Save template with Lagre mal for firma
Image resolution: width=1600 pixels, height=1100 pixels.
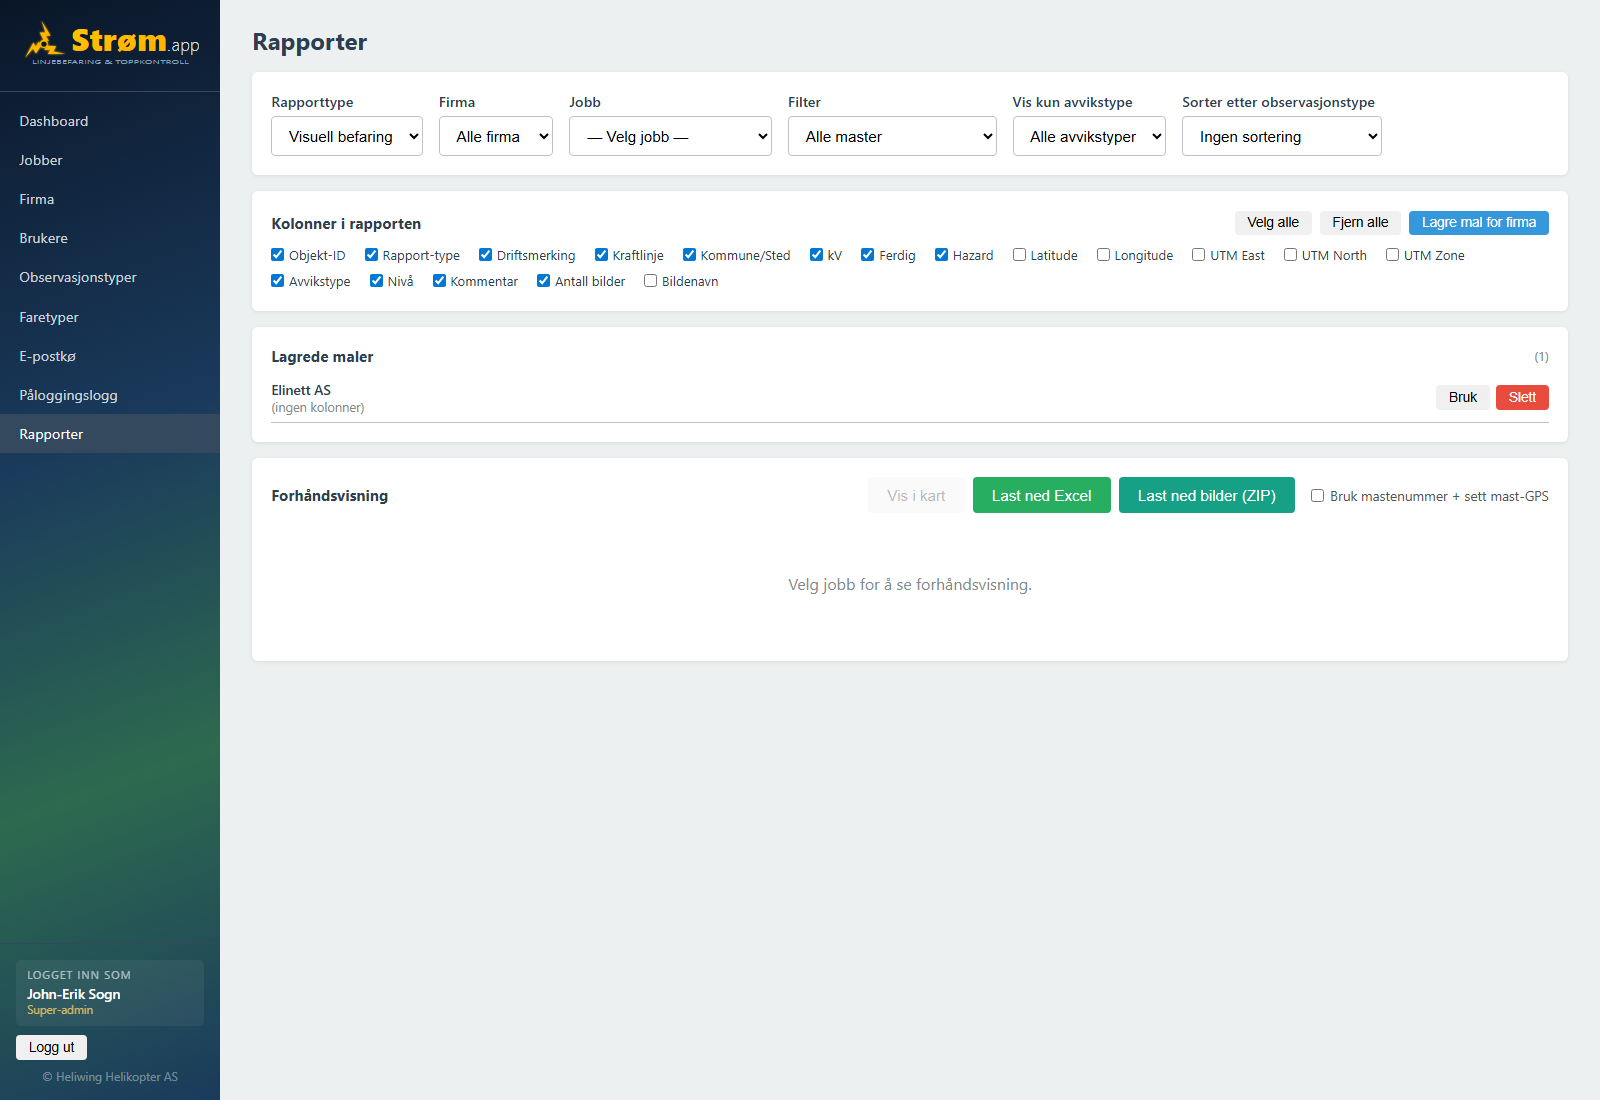click(x=1479, y=223)
